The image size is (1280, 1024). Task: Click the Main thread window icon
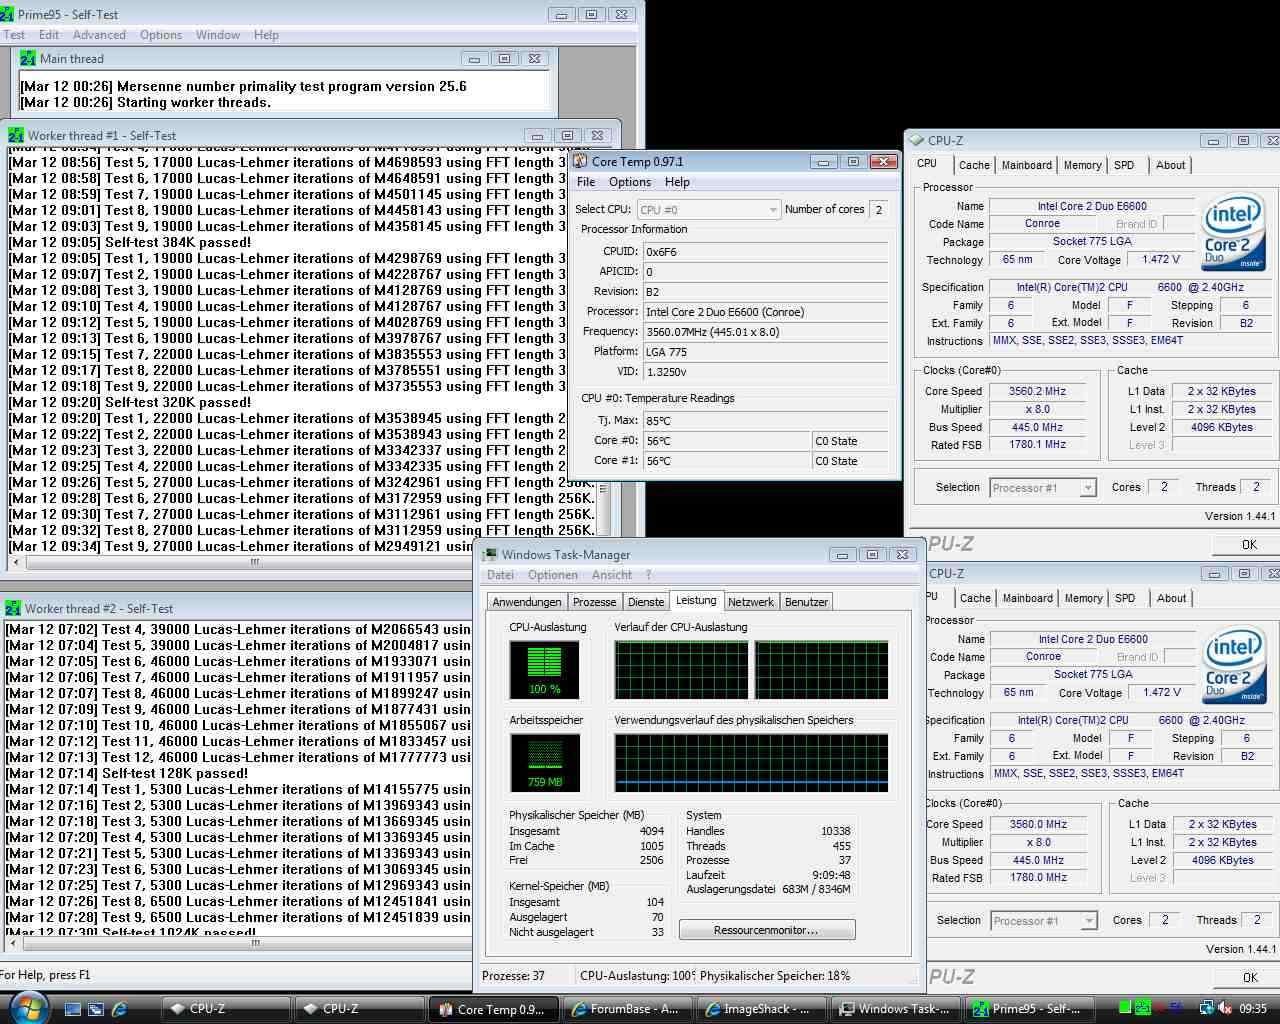(x=28, y=59)
